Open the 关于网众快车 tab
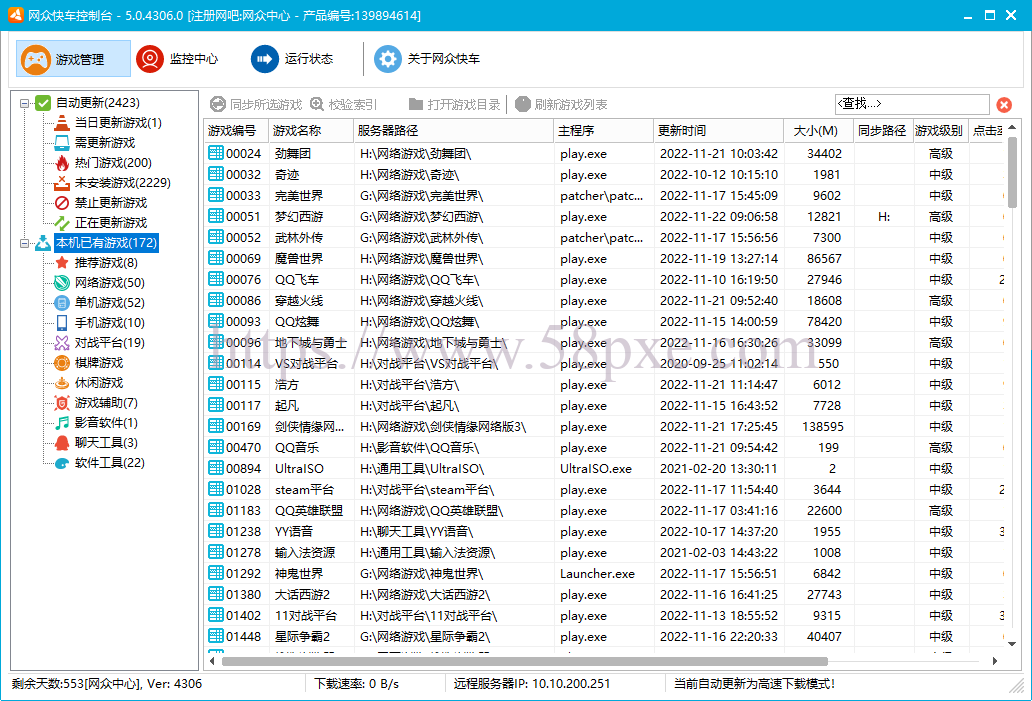This screenshot has height=701, width=1032. coord(427,59)
